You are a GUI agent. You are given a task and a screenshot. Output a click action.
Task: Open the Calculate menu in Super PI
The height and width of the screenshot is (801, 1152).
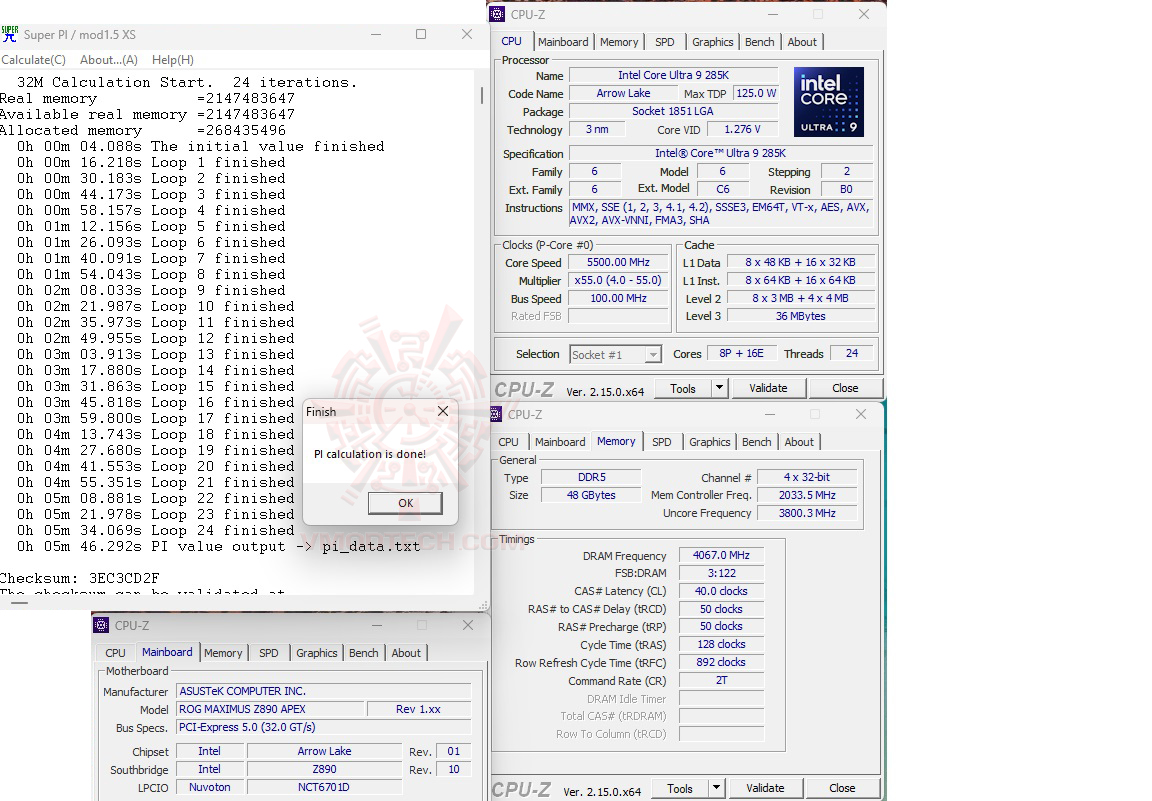(x=34, y=59)
